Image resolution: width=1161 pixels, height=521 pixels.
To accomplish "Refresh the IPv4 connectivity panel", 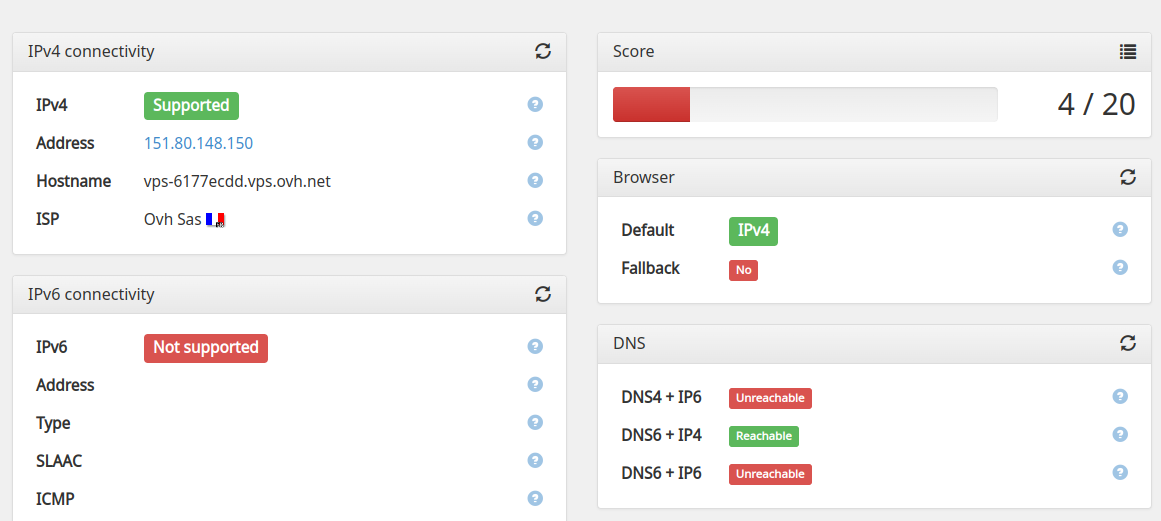I will coord(543,51).
